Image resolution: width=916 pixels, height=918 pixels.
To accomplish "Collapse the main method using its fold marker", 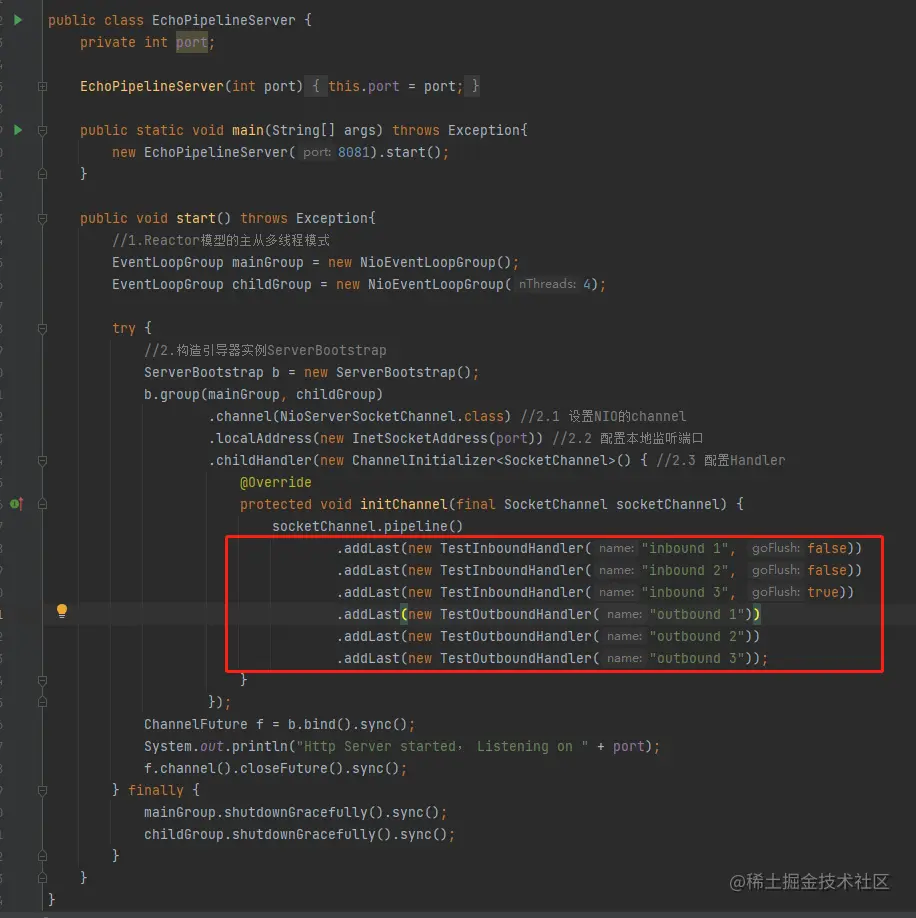I will pos(43,131).
